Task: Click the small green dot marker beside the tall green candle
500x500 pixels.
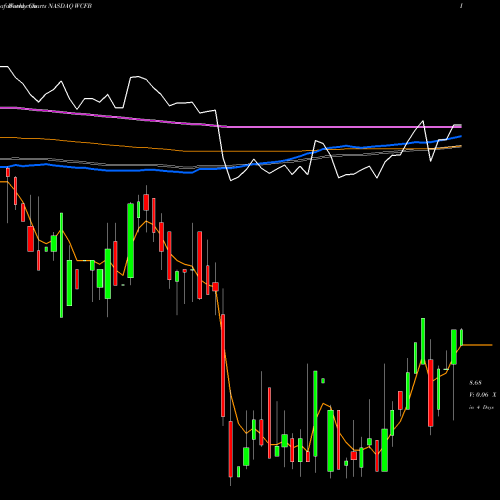Action: [323, 381]
